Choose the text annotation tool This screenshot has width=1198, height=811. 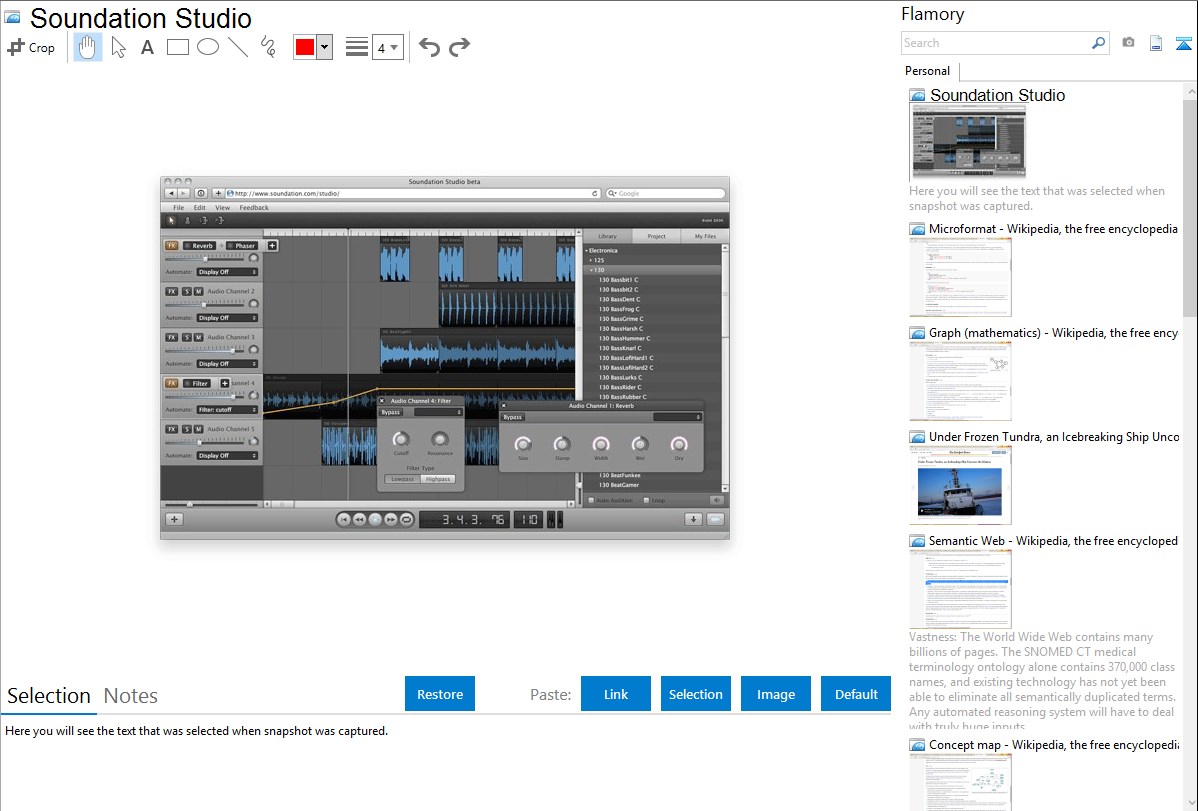pyautogui.click(x=147, y=47)
